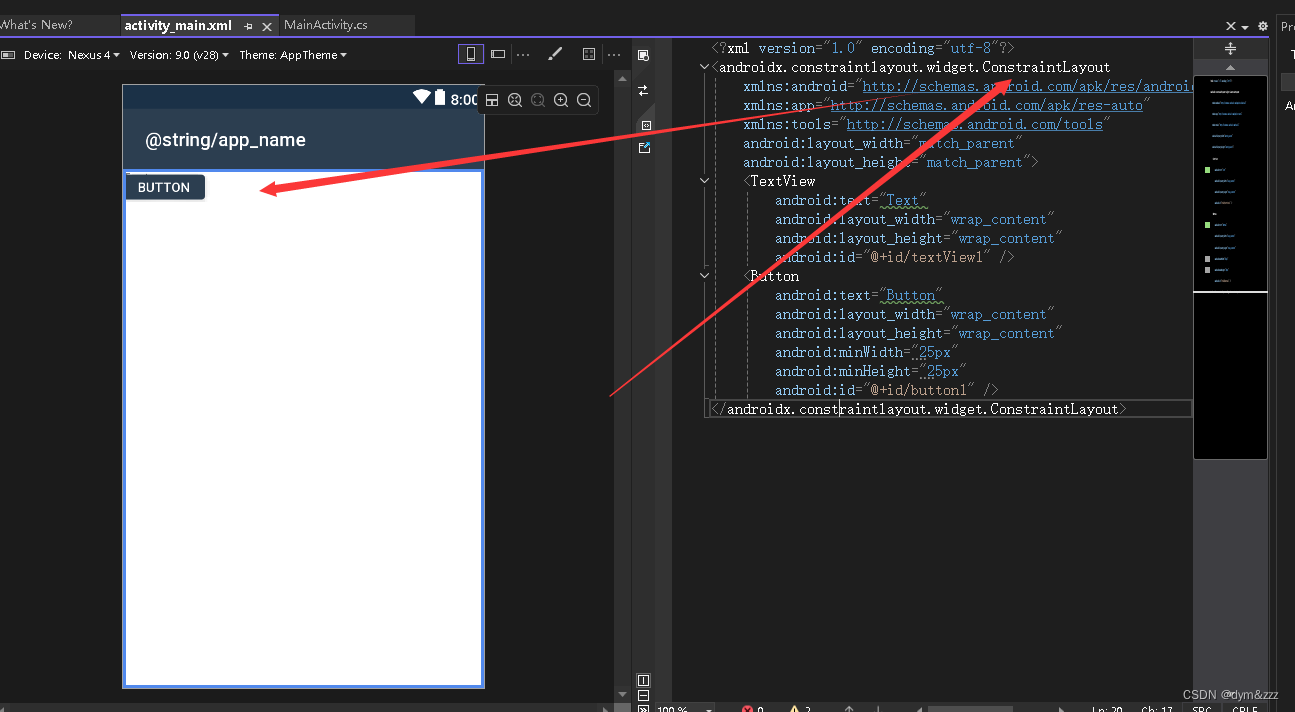Click the zoom-out magnifier icon
The height and width of the screenshot is (712, 1295).
click(x=584, y=100)
